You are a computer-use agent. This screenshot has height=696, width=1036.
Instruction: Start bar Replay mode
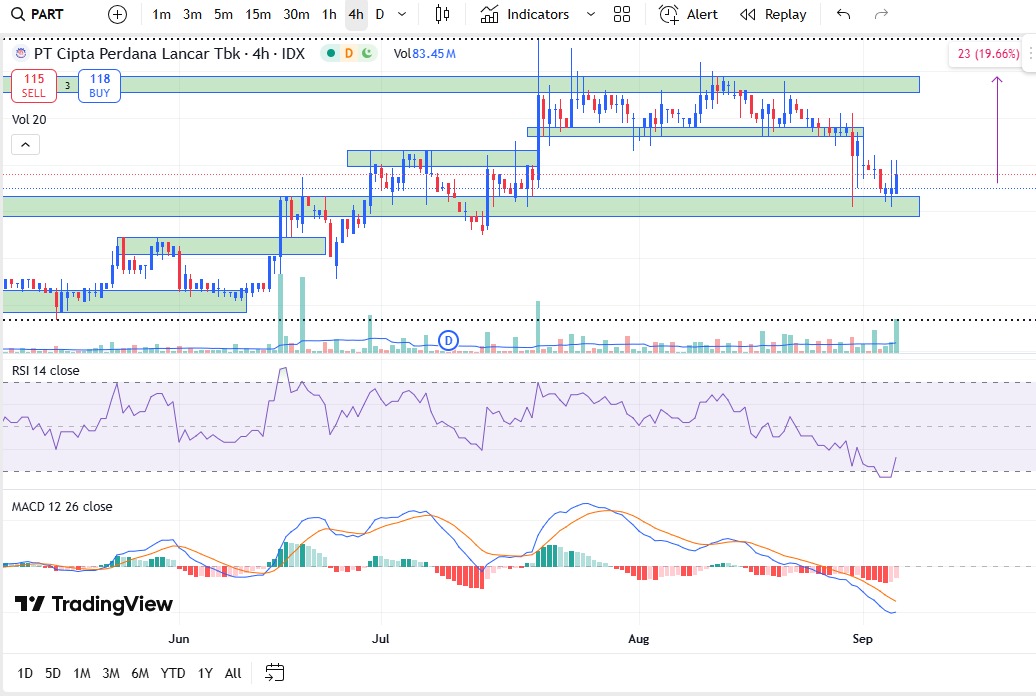[773, 14]
